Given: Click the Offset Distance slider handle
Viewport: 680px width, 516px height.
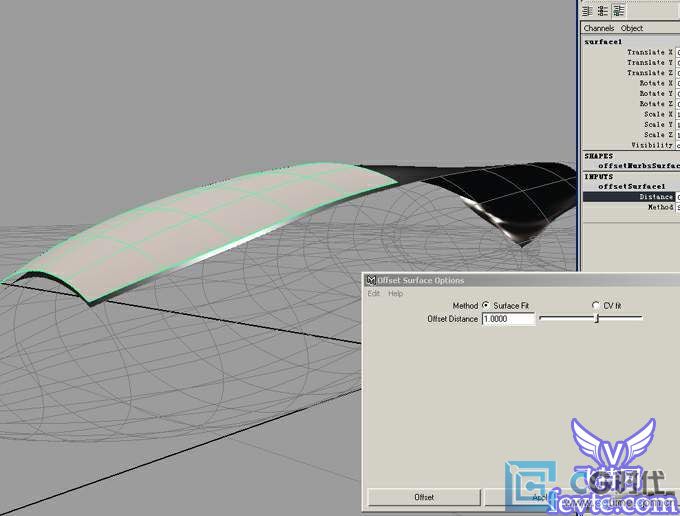Looking at the screenshot, I should coord(597,318).
